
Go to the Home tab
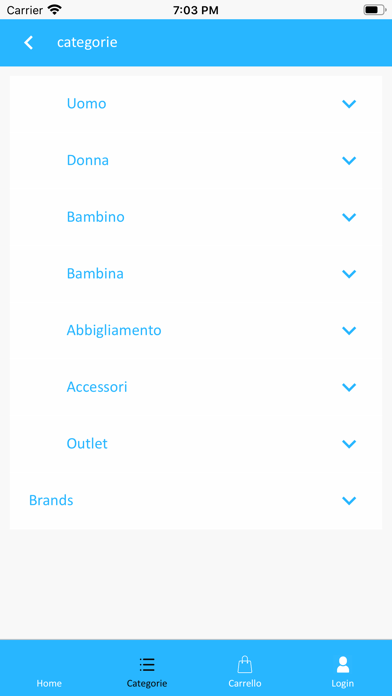click(49, 683)
